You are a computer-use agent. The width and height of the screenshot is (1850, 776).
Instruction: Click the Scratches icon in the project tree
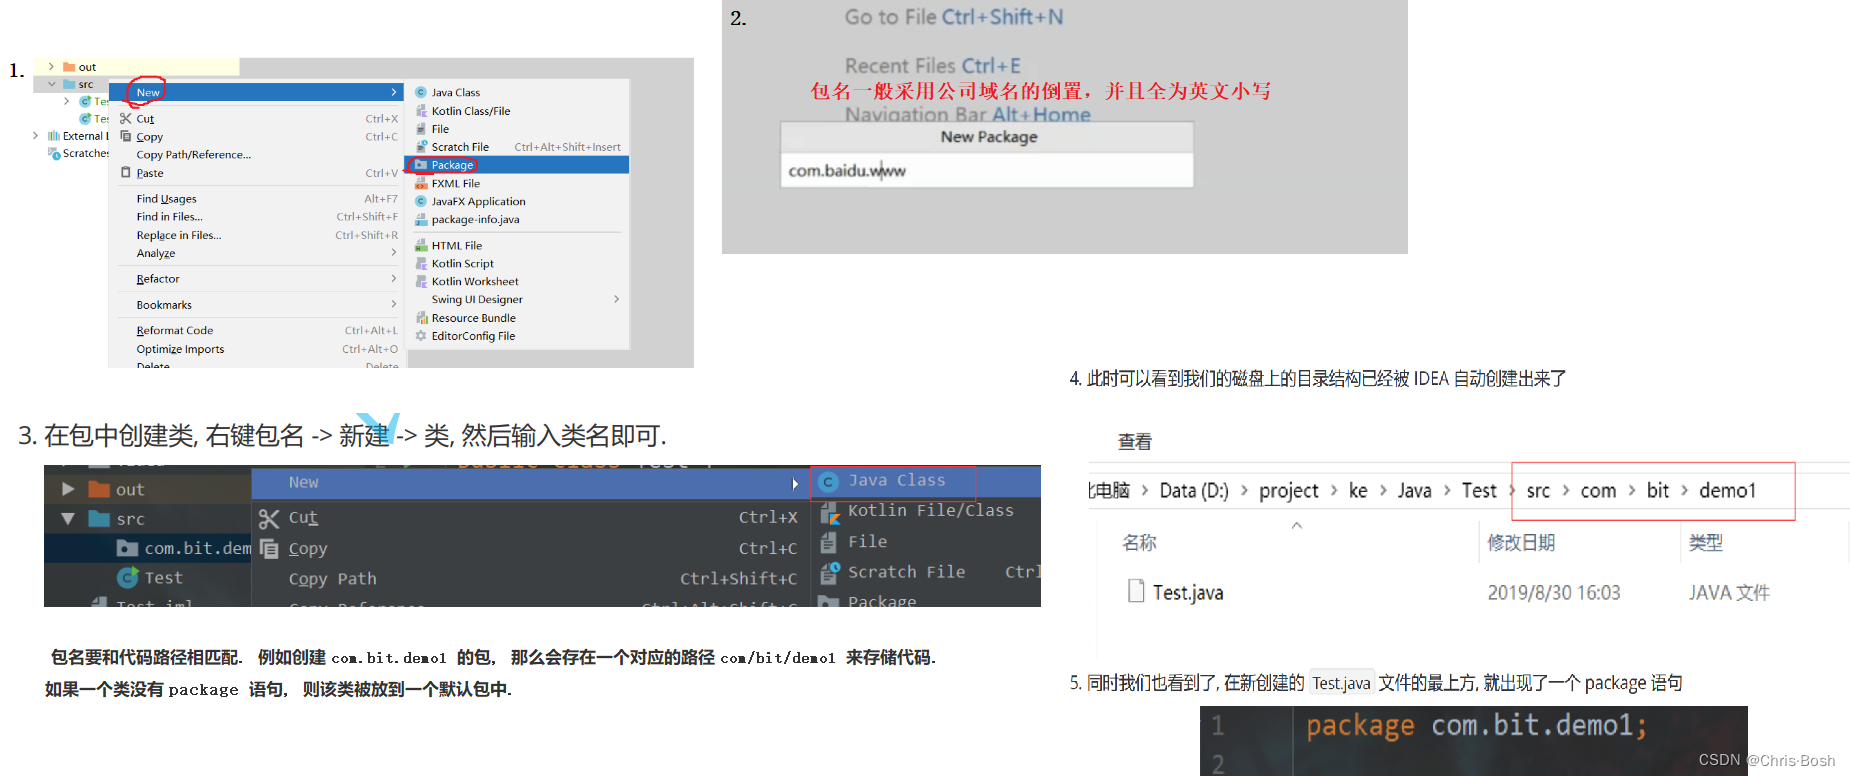click(54, 153)
